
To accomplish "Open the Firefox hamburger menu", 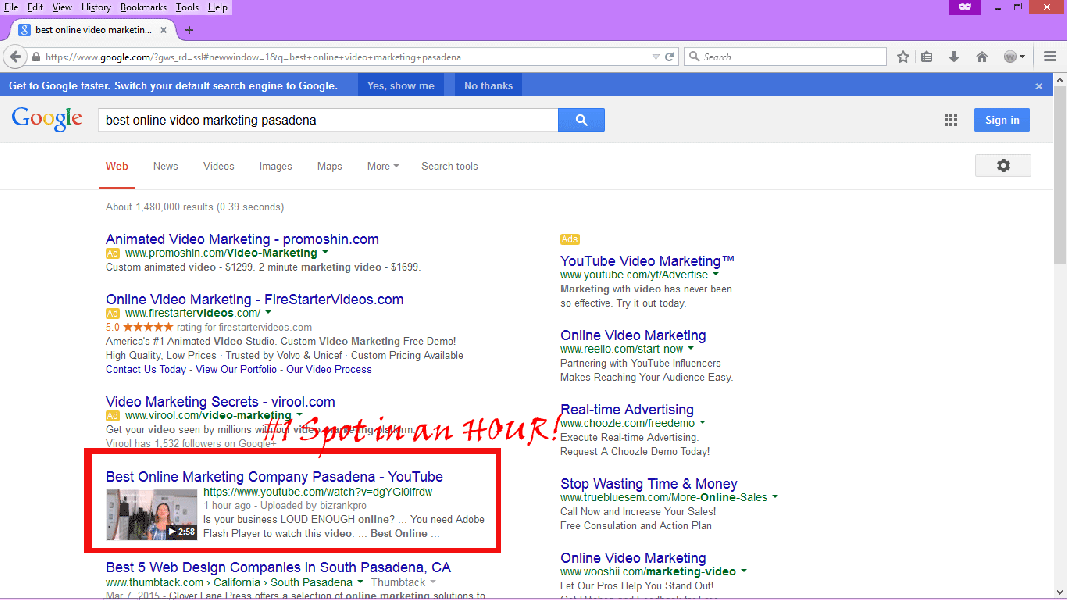I will click(x=1050, y=57).
